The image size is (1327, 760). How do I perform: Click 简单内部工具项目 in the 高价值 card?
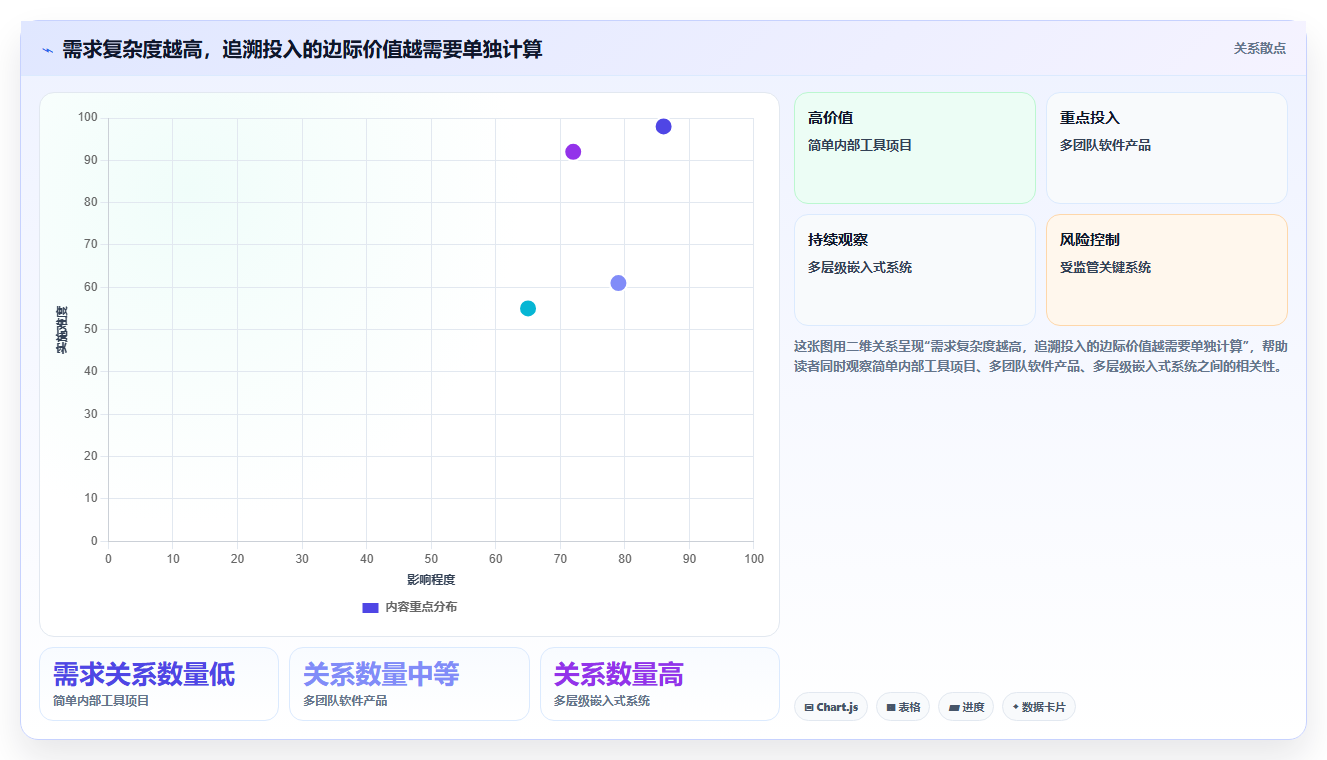click(860, 145)
